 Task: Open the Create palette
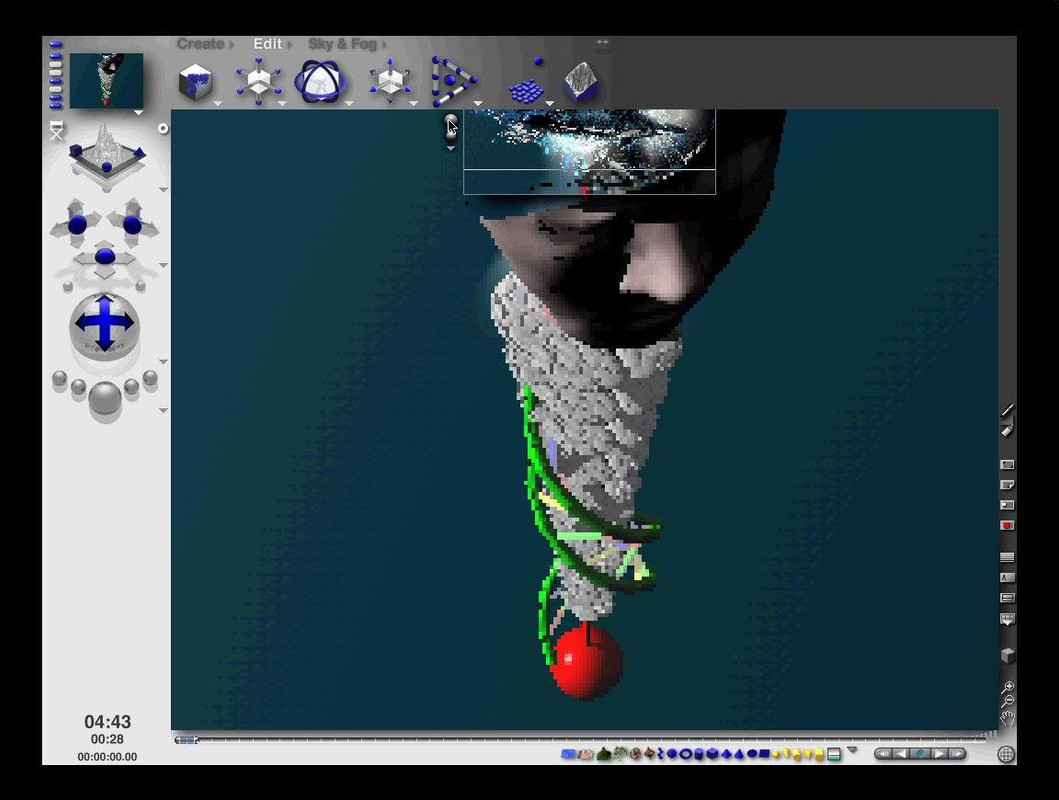coord(201,44)
